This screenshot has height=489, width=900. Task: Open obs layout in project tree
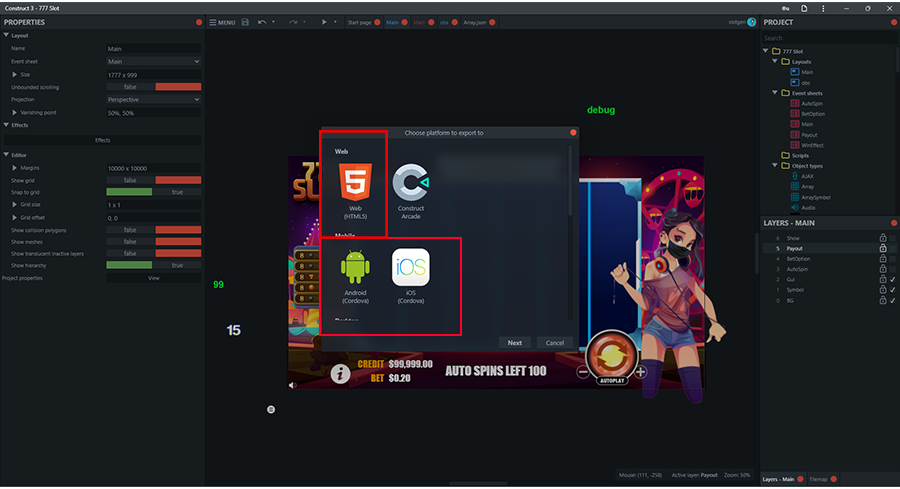point(805,83)
